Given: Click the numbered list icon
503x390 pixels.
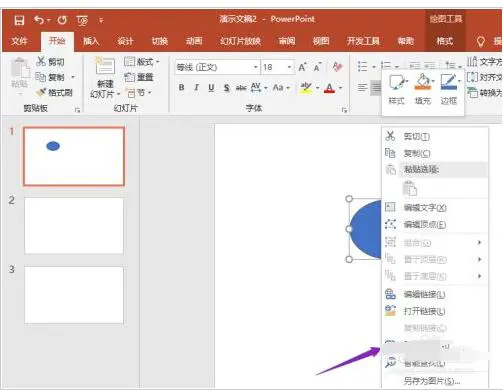Looking at the screenshot, I should [386, 66].
